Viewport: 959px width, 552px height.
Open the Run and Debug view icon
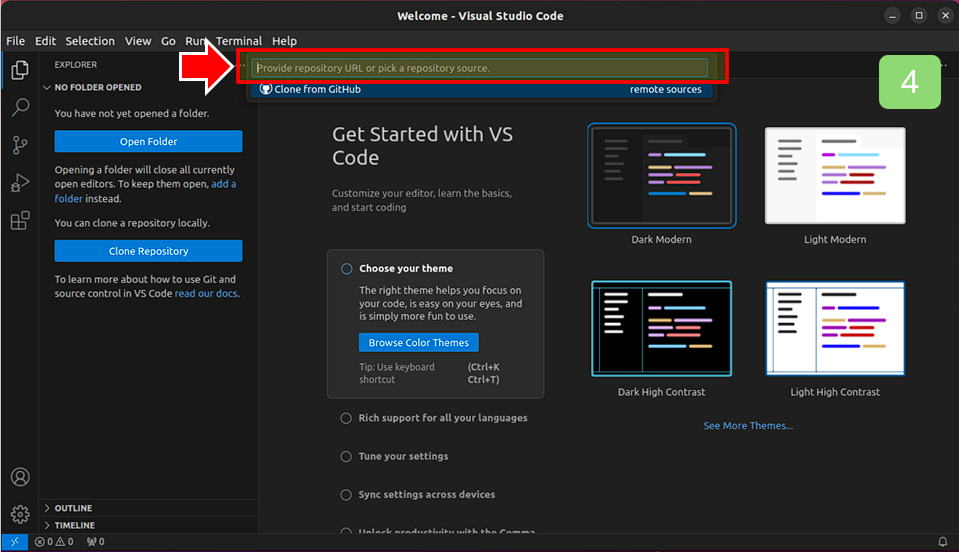(x=20, y=183)
